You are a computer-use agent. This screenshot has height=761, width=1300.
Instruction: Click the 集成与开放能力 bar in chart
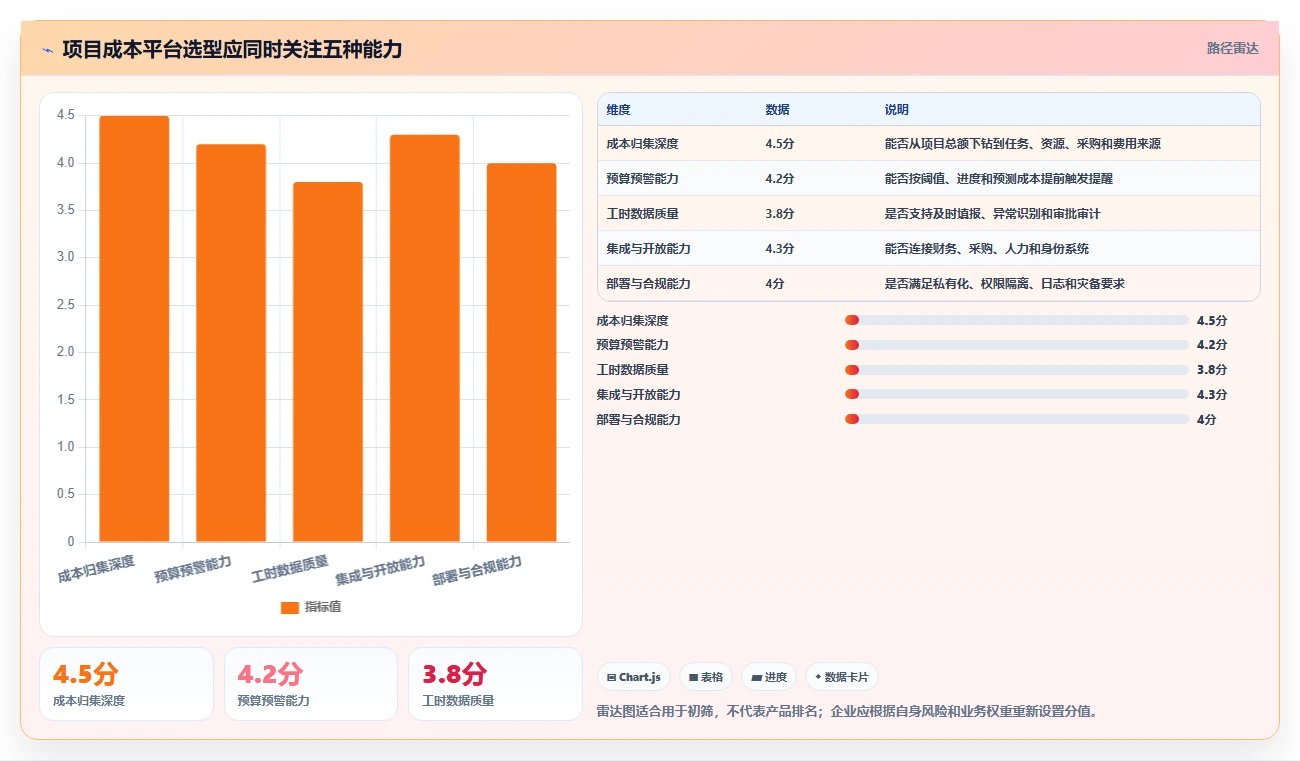tap(425, 338)
